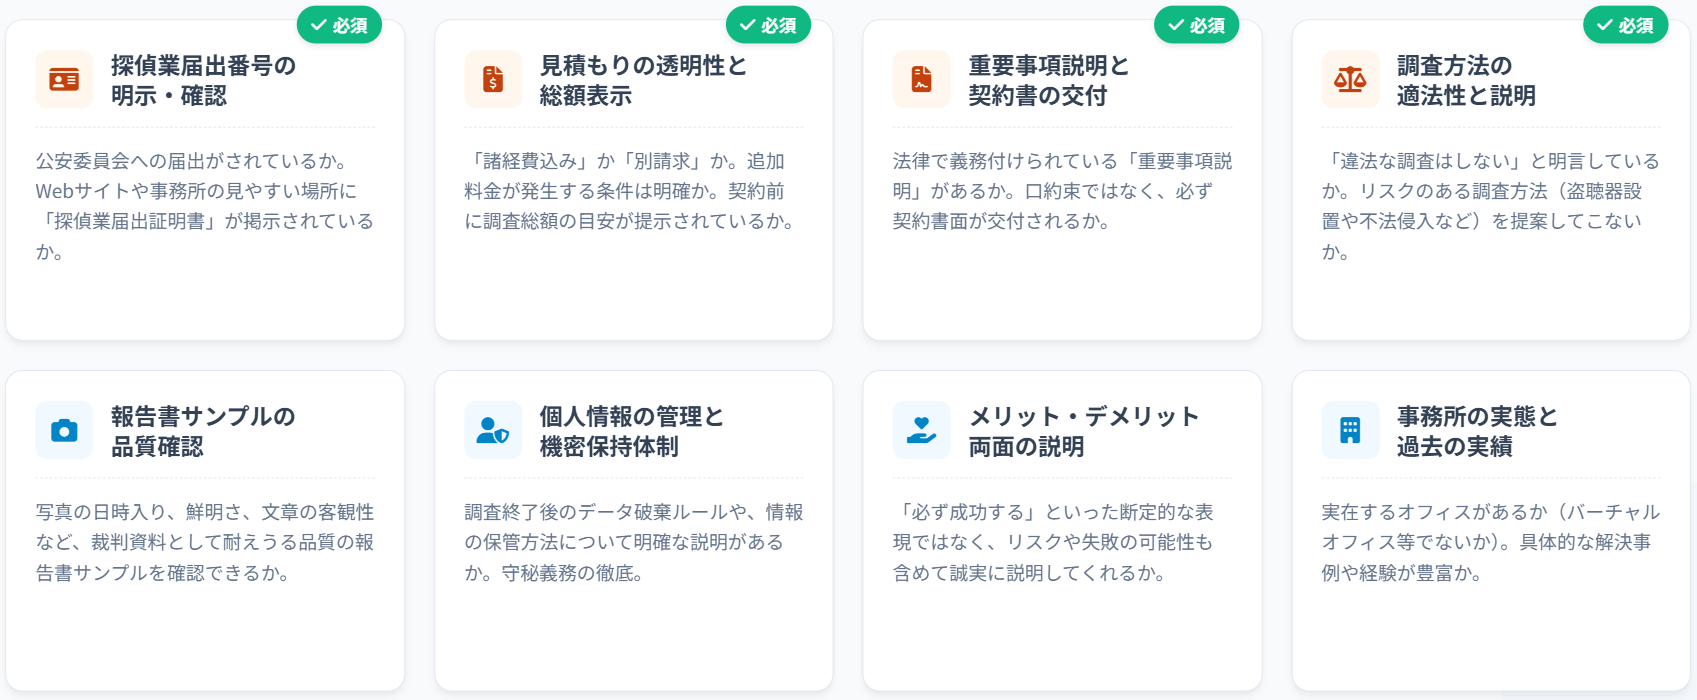Click the hand holding heart icon
1697x700 pixels.
pos(921,431)
